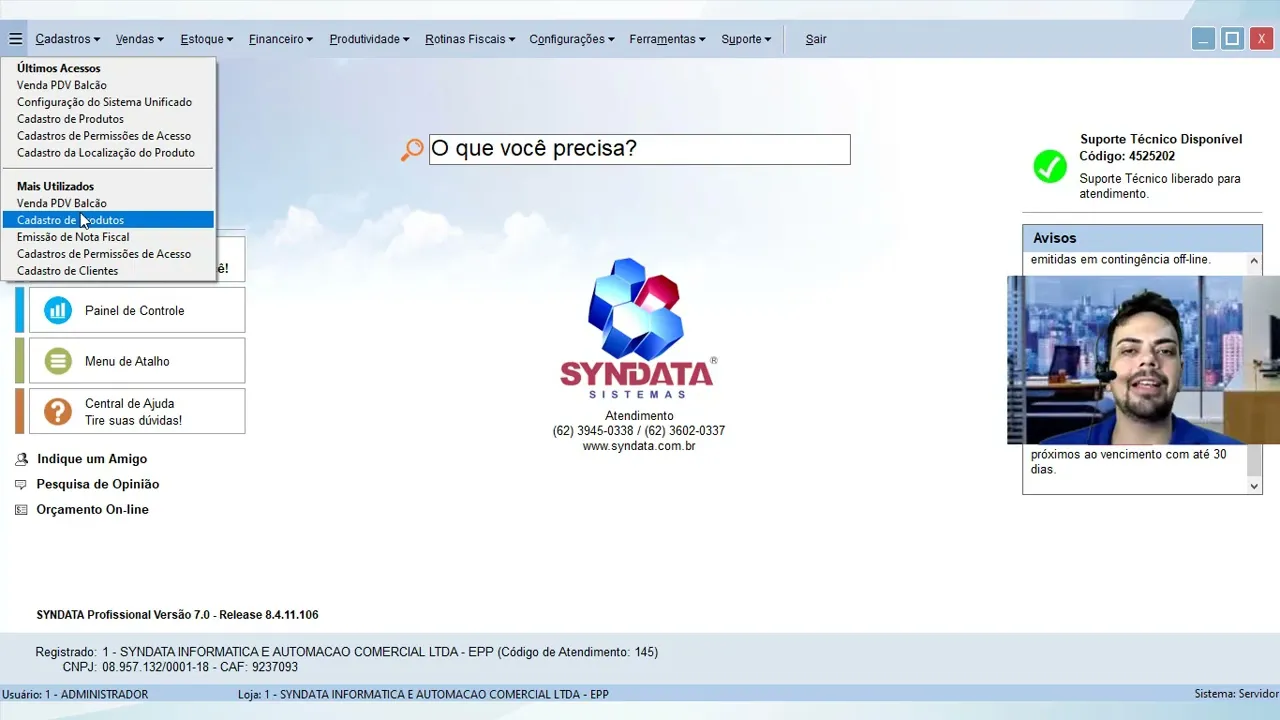Image resolution: width=1280 pixels, height=720 pixels.
Task: Open the Vendas dropdown menu
Action: [140, 39]
